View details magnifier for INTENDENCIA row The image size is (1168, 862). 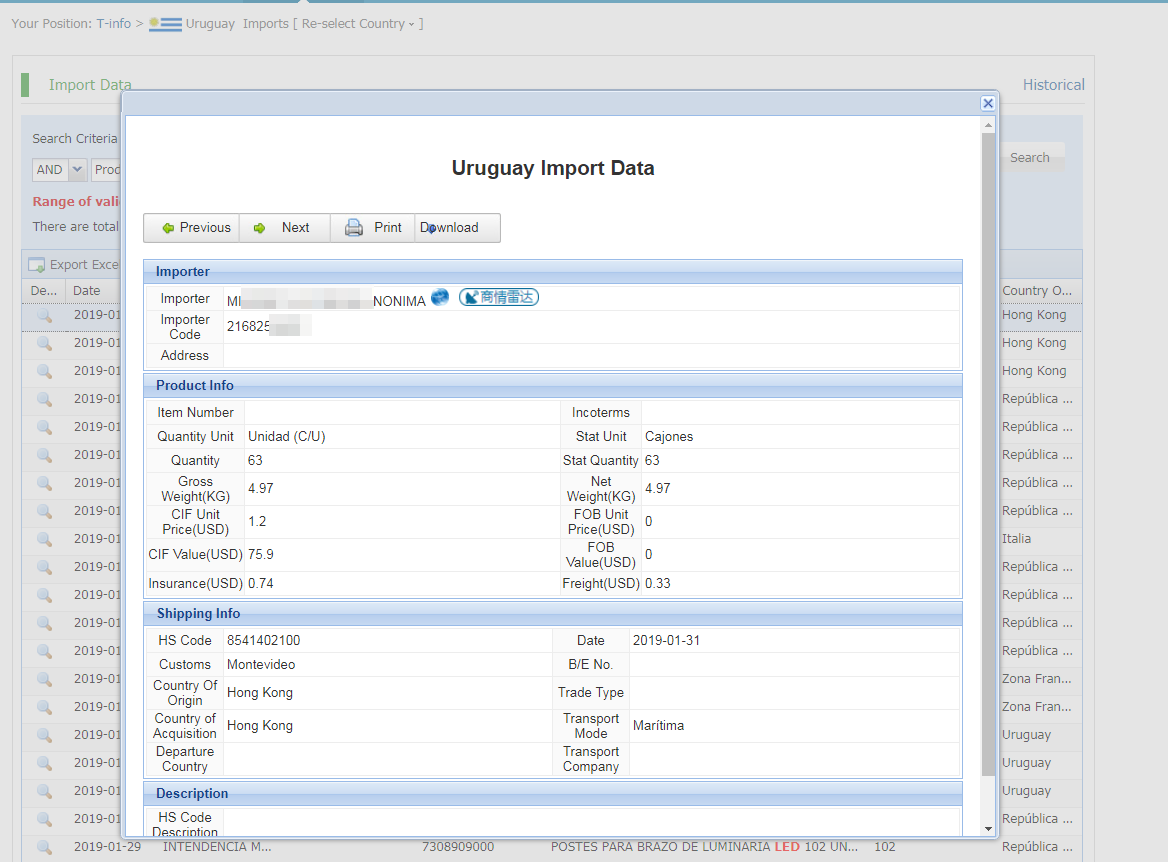click(x=44, y=846)
